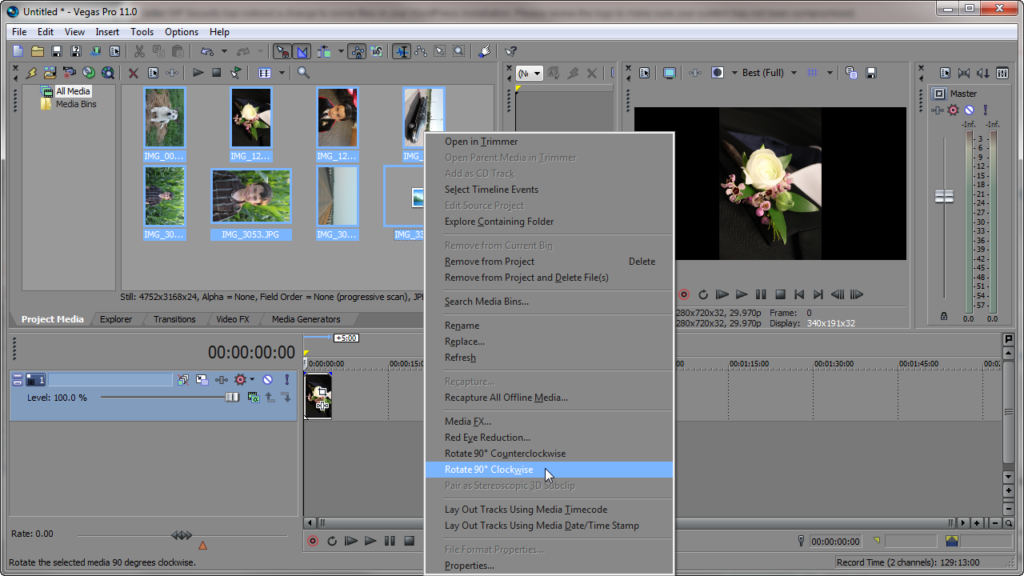Toggle Split Screen View in preview toolbar
1024x576 pixels.
point(717,72)
